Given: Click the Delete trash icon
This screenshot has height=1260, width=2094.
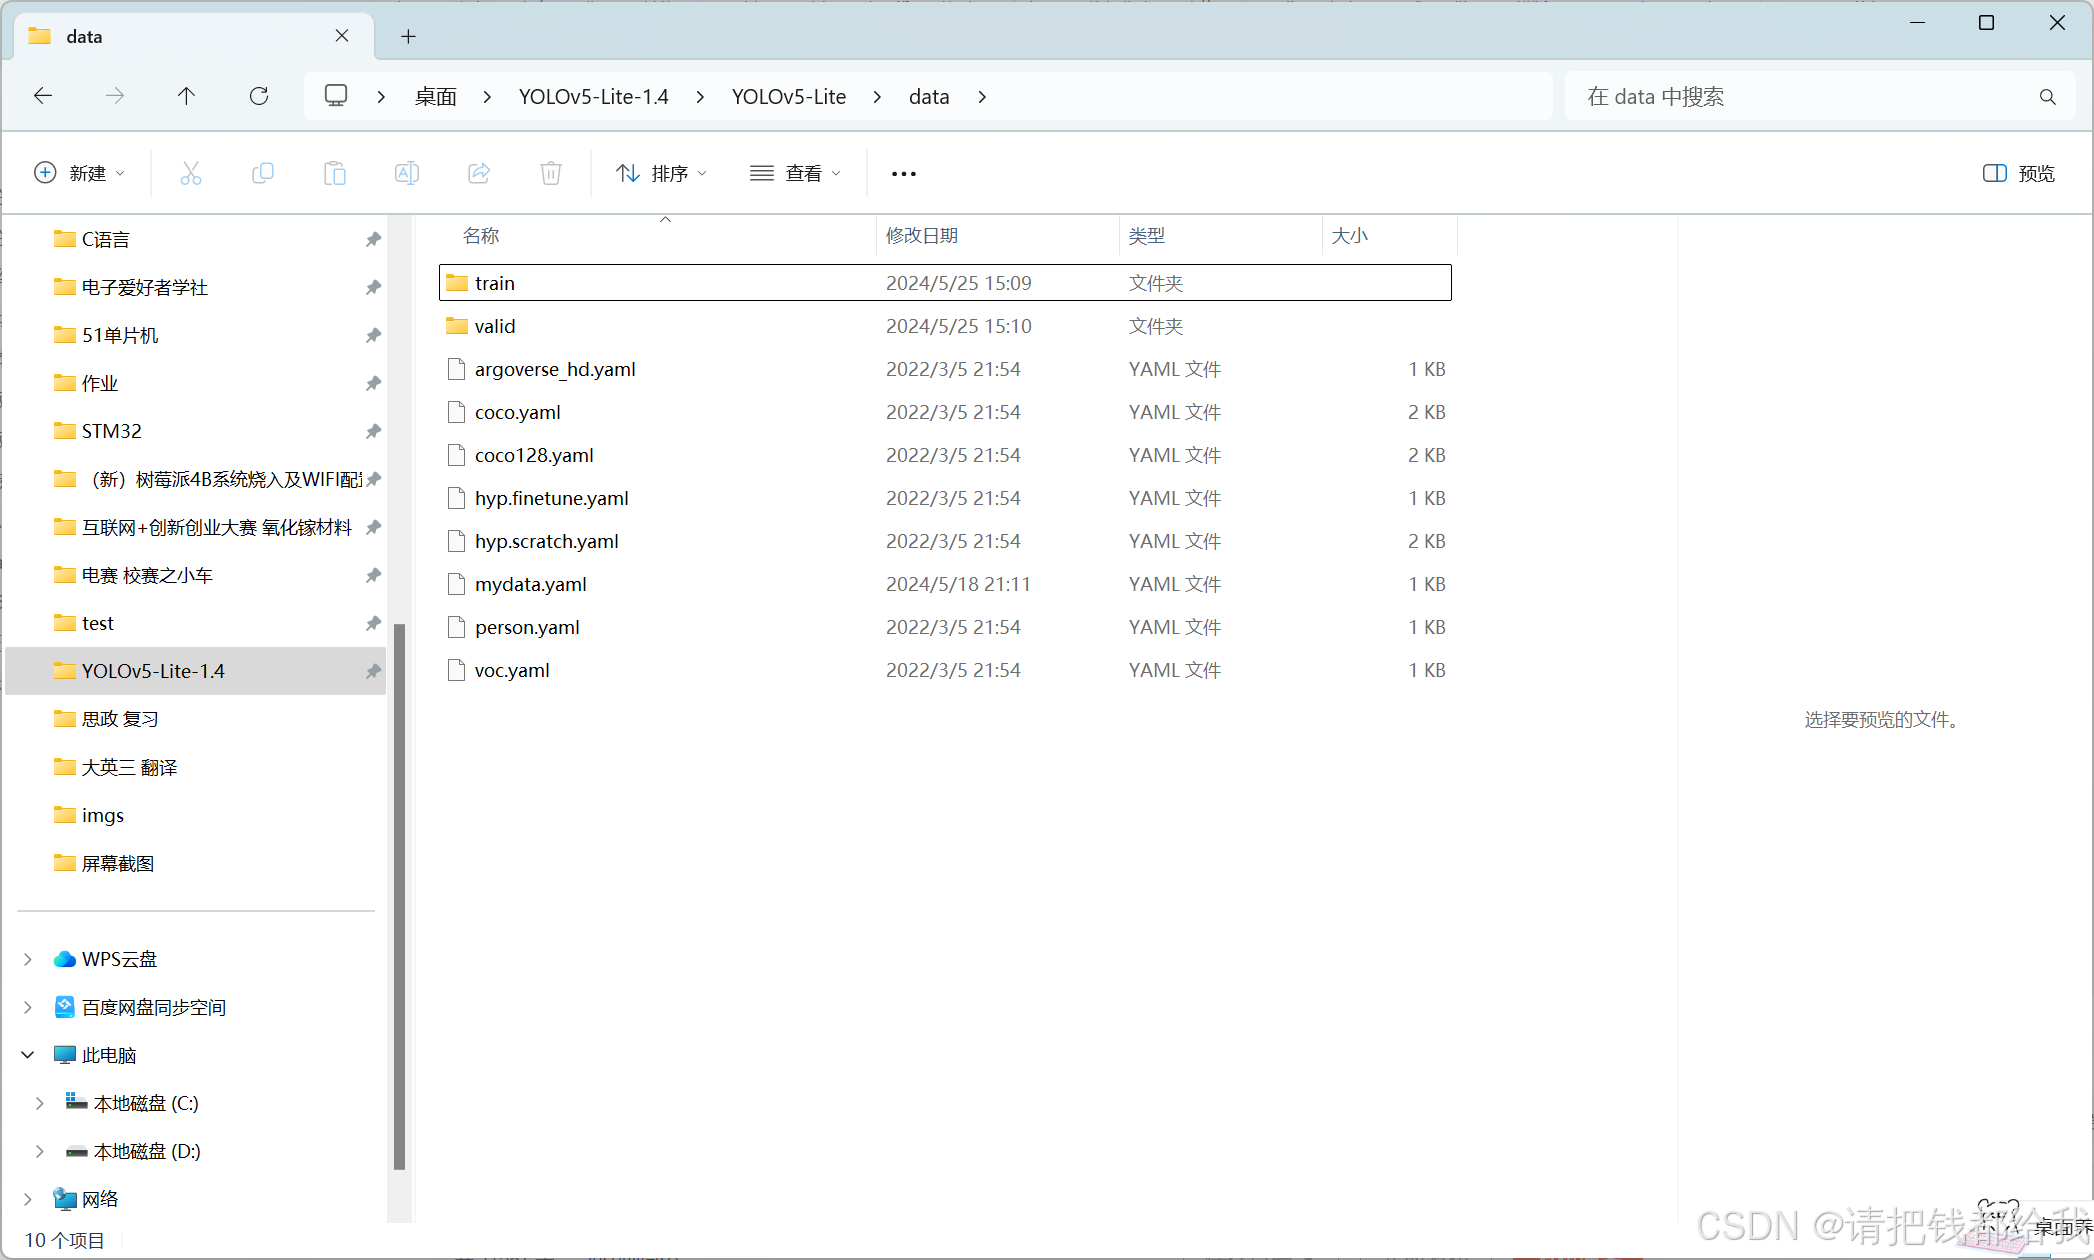Looking at the screenshot, I should click(551, 173).
